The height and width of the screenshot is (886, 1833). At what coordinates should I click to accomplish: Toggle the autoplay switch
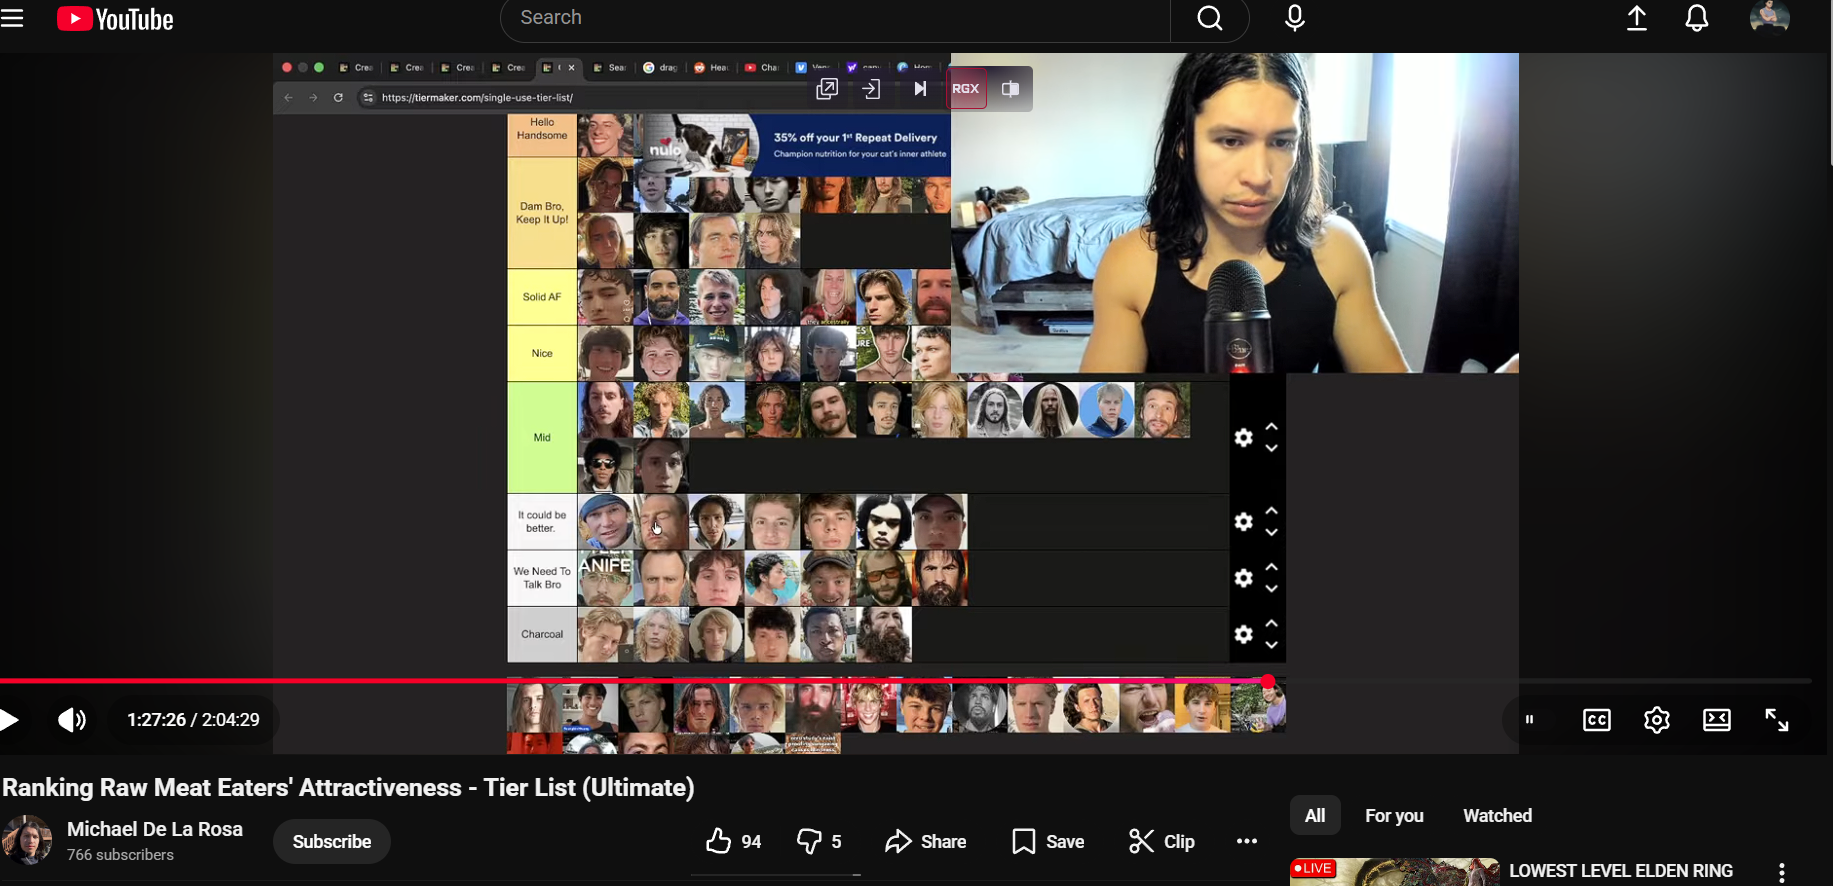tap(1530, 720)
